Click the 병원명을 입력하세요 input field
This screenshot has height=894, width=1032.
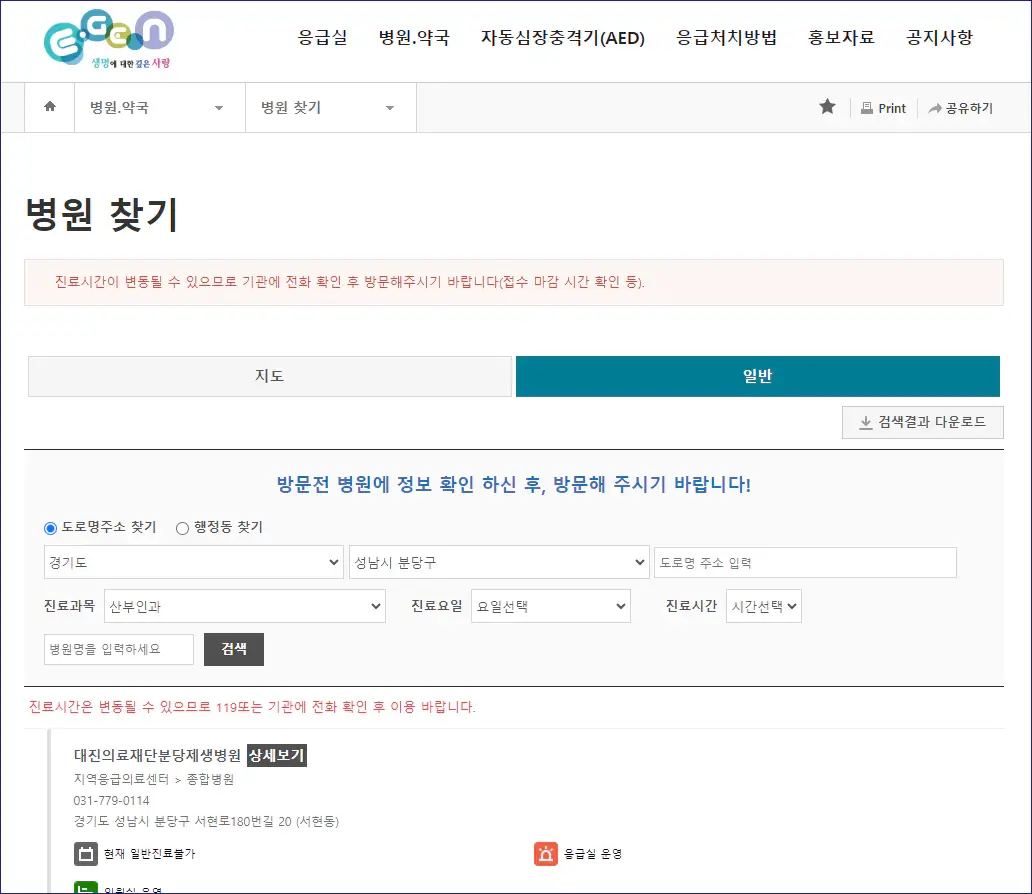click(117, 649)
